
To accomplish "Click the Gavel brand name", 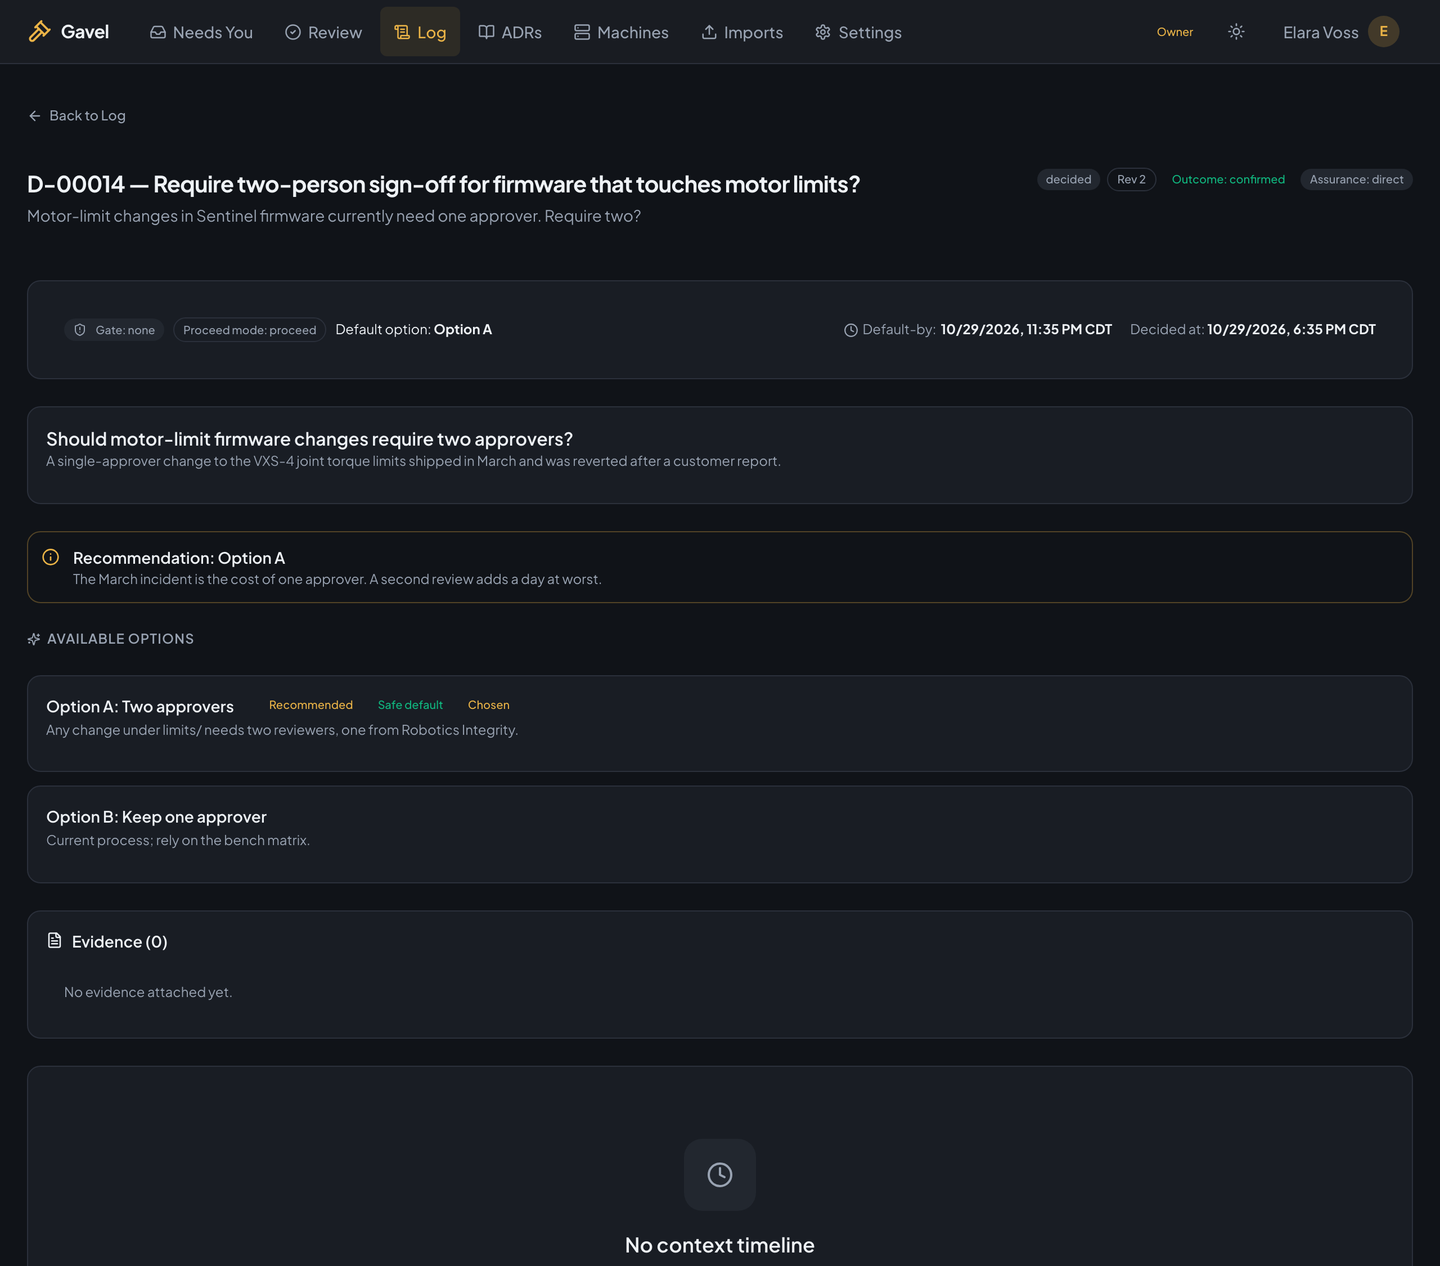I will (x=85, y=32).
